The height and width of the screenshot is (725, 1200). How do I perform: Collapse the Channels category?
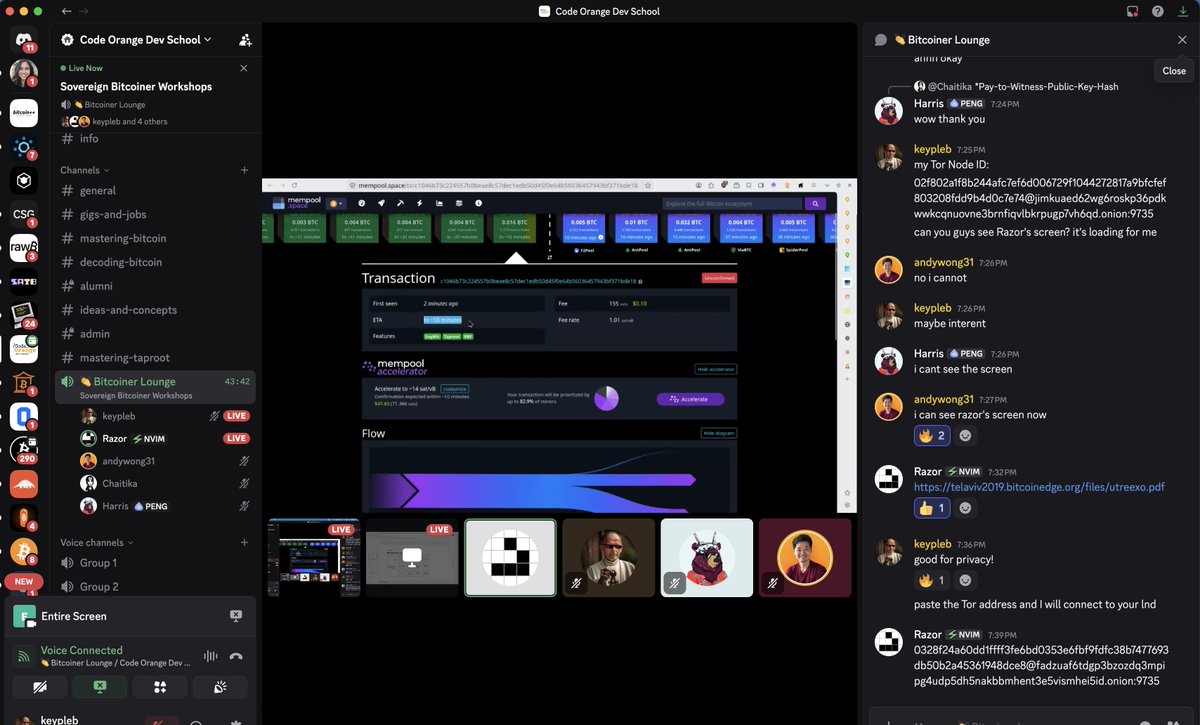(85, 170)
